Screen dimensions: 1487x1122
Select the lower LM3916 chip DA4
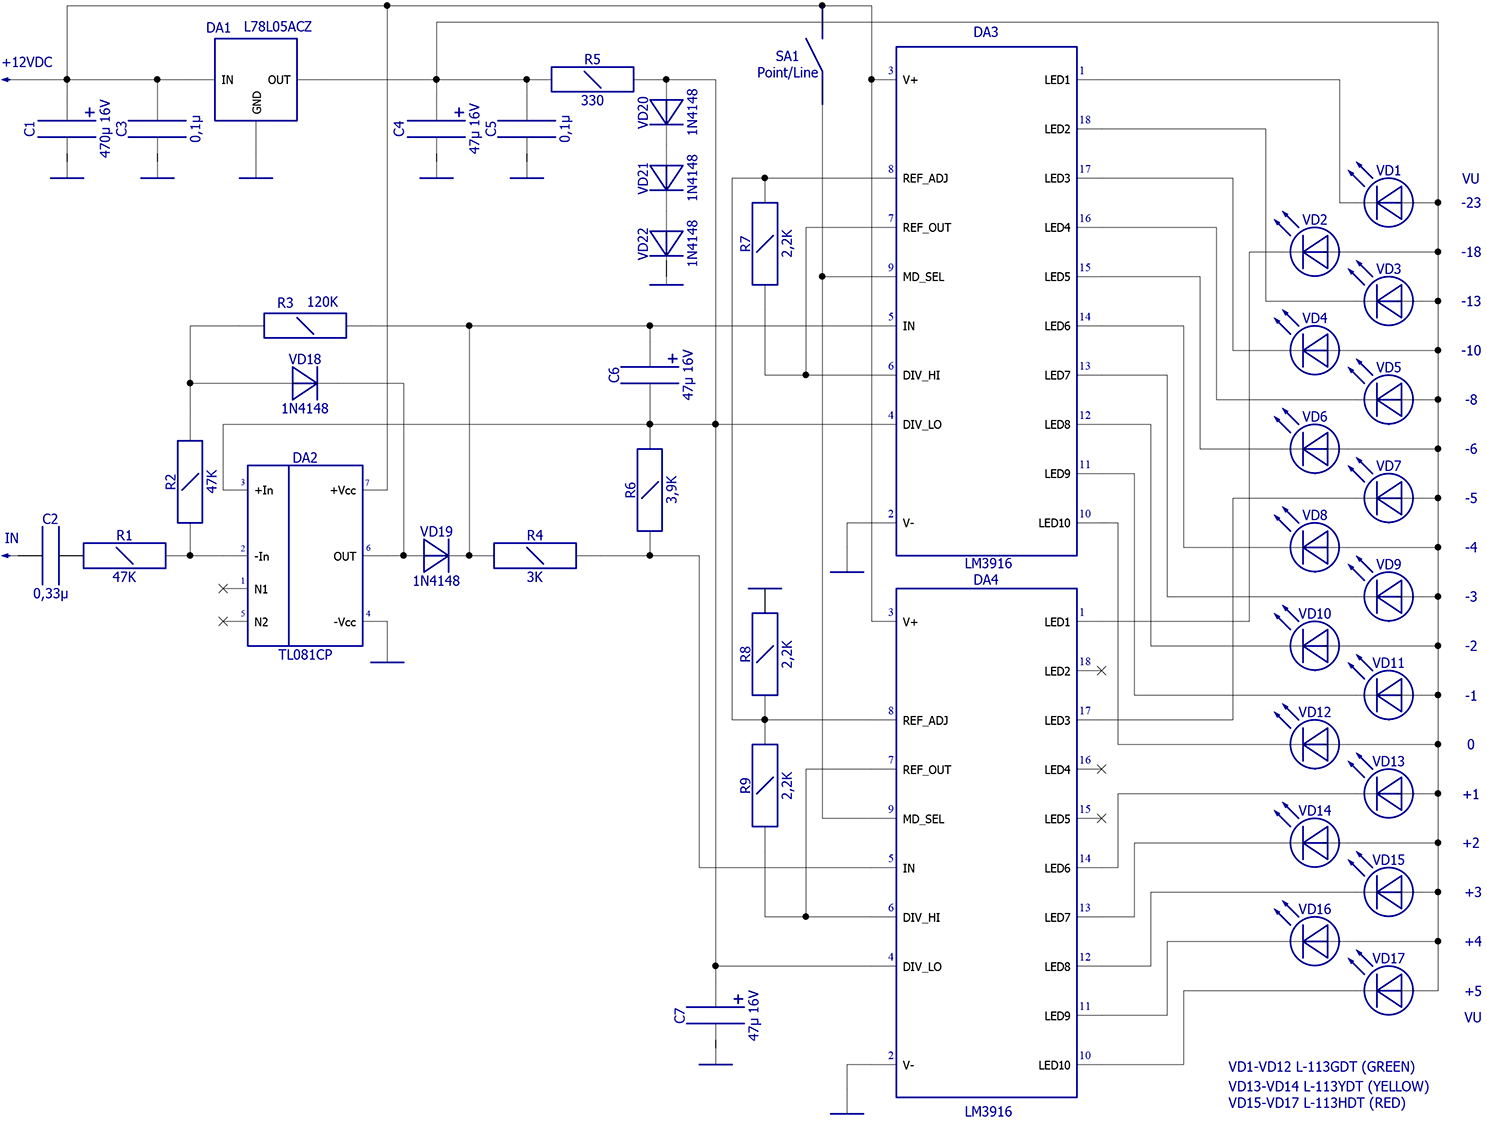pos(986,842)
